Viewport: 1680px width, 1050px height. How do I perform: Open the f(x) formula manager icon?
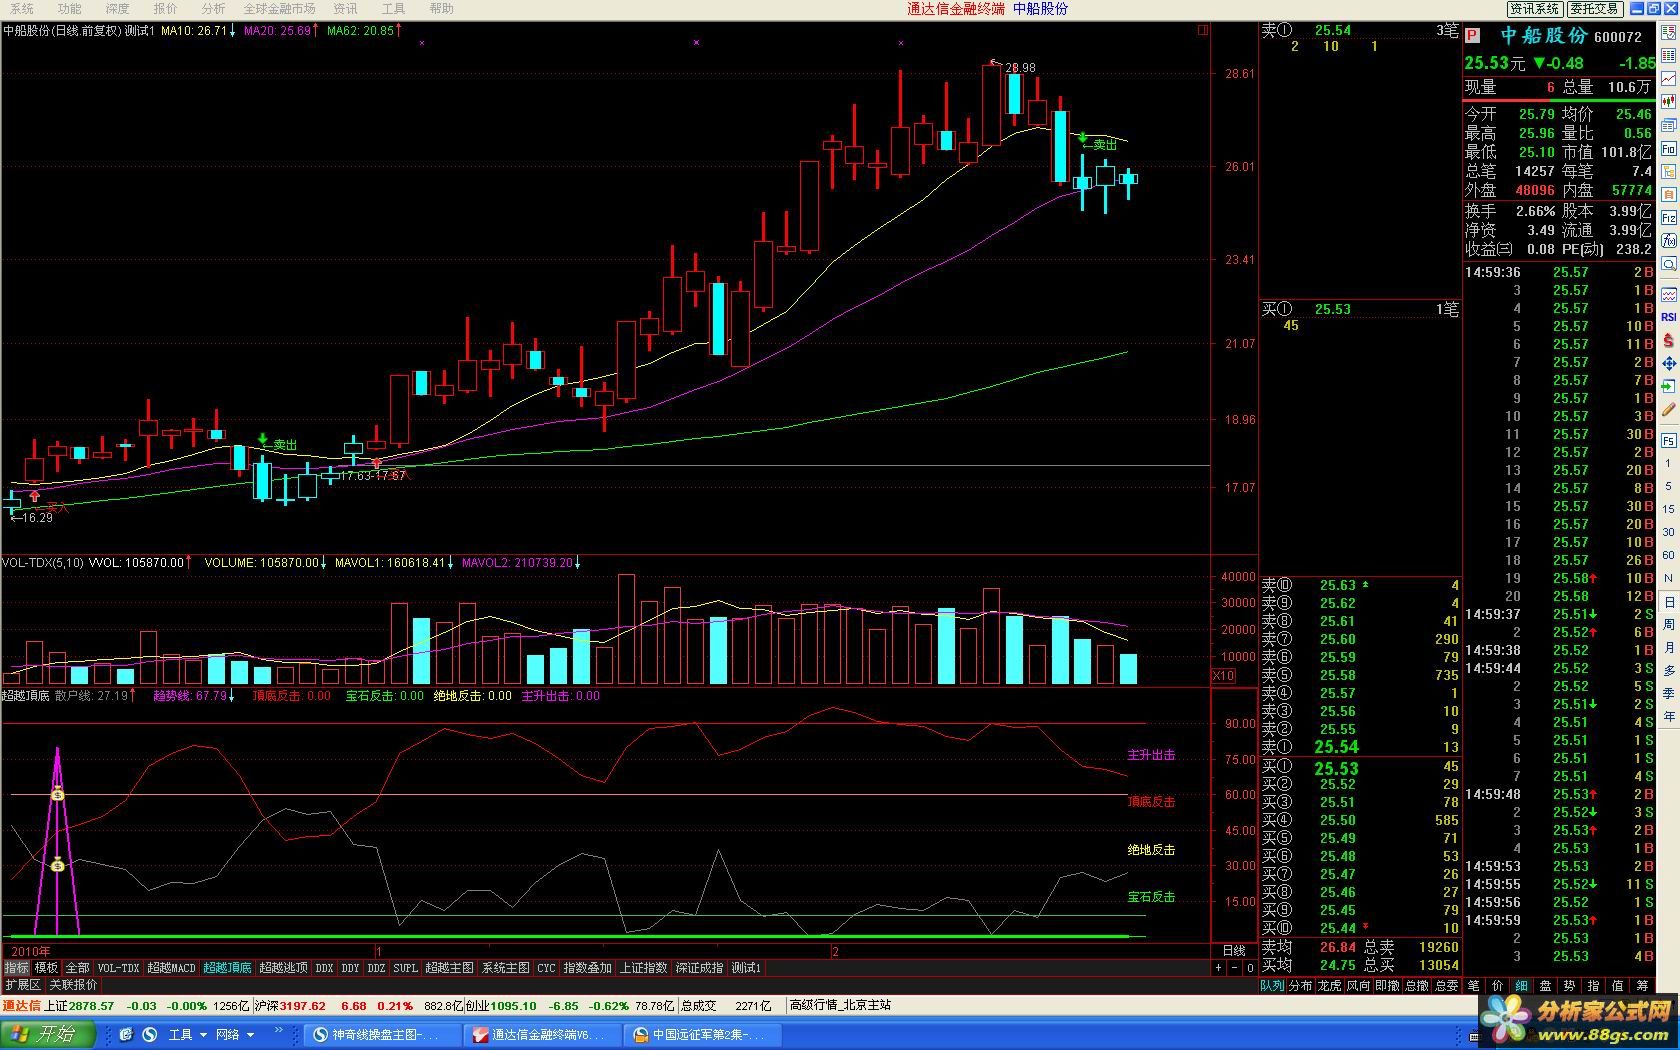(x=1669, y=241)
